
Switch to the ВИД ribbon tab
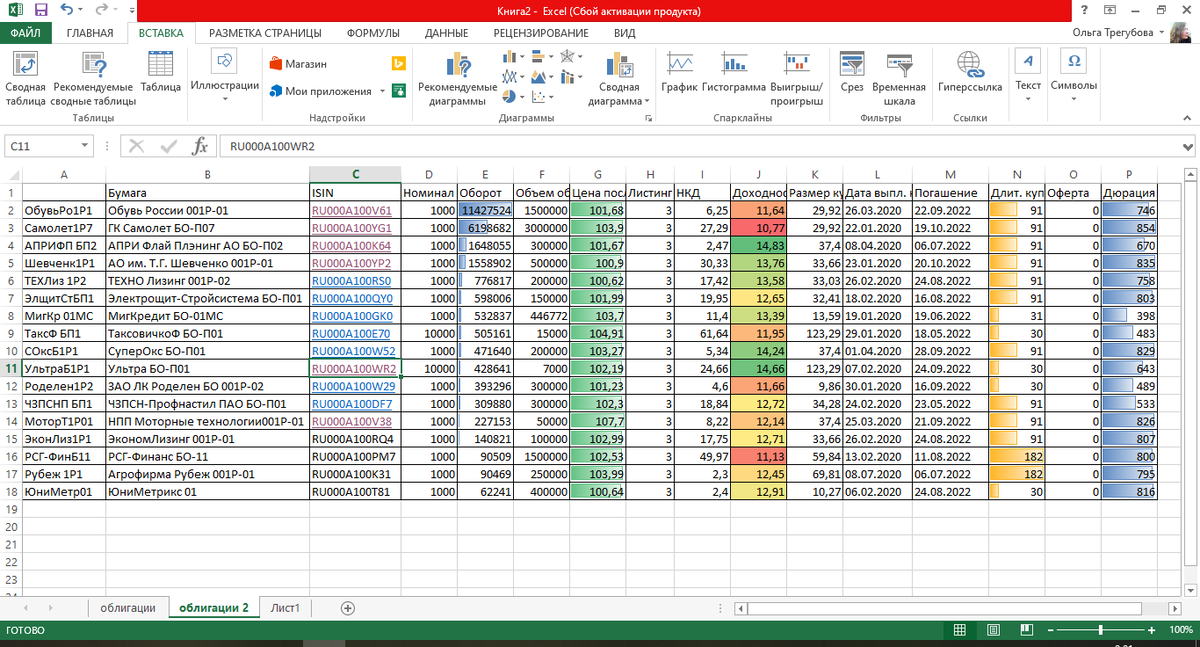[x=625, y=33]
